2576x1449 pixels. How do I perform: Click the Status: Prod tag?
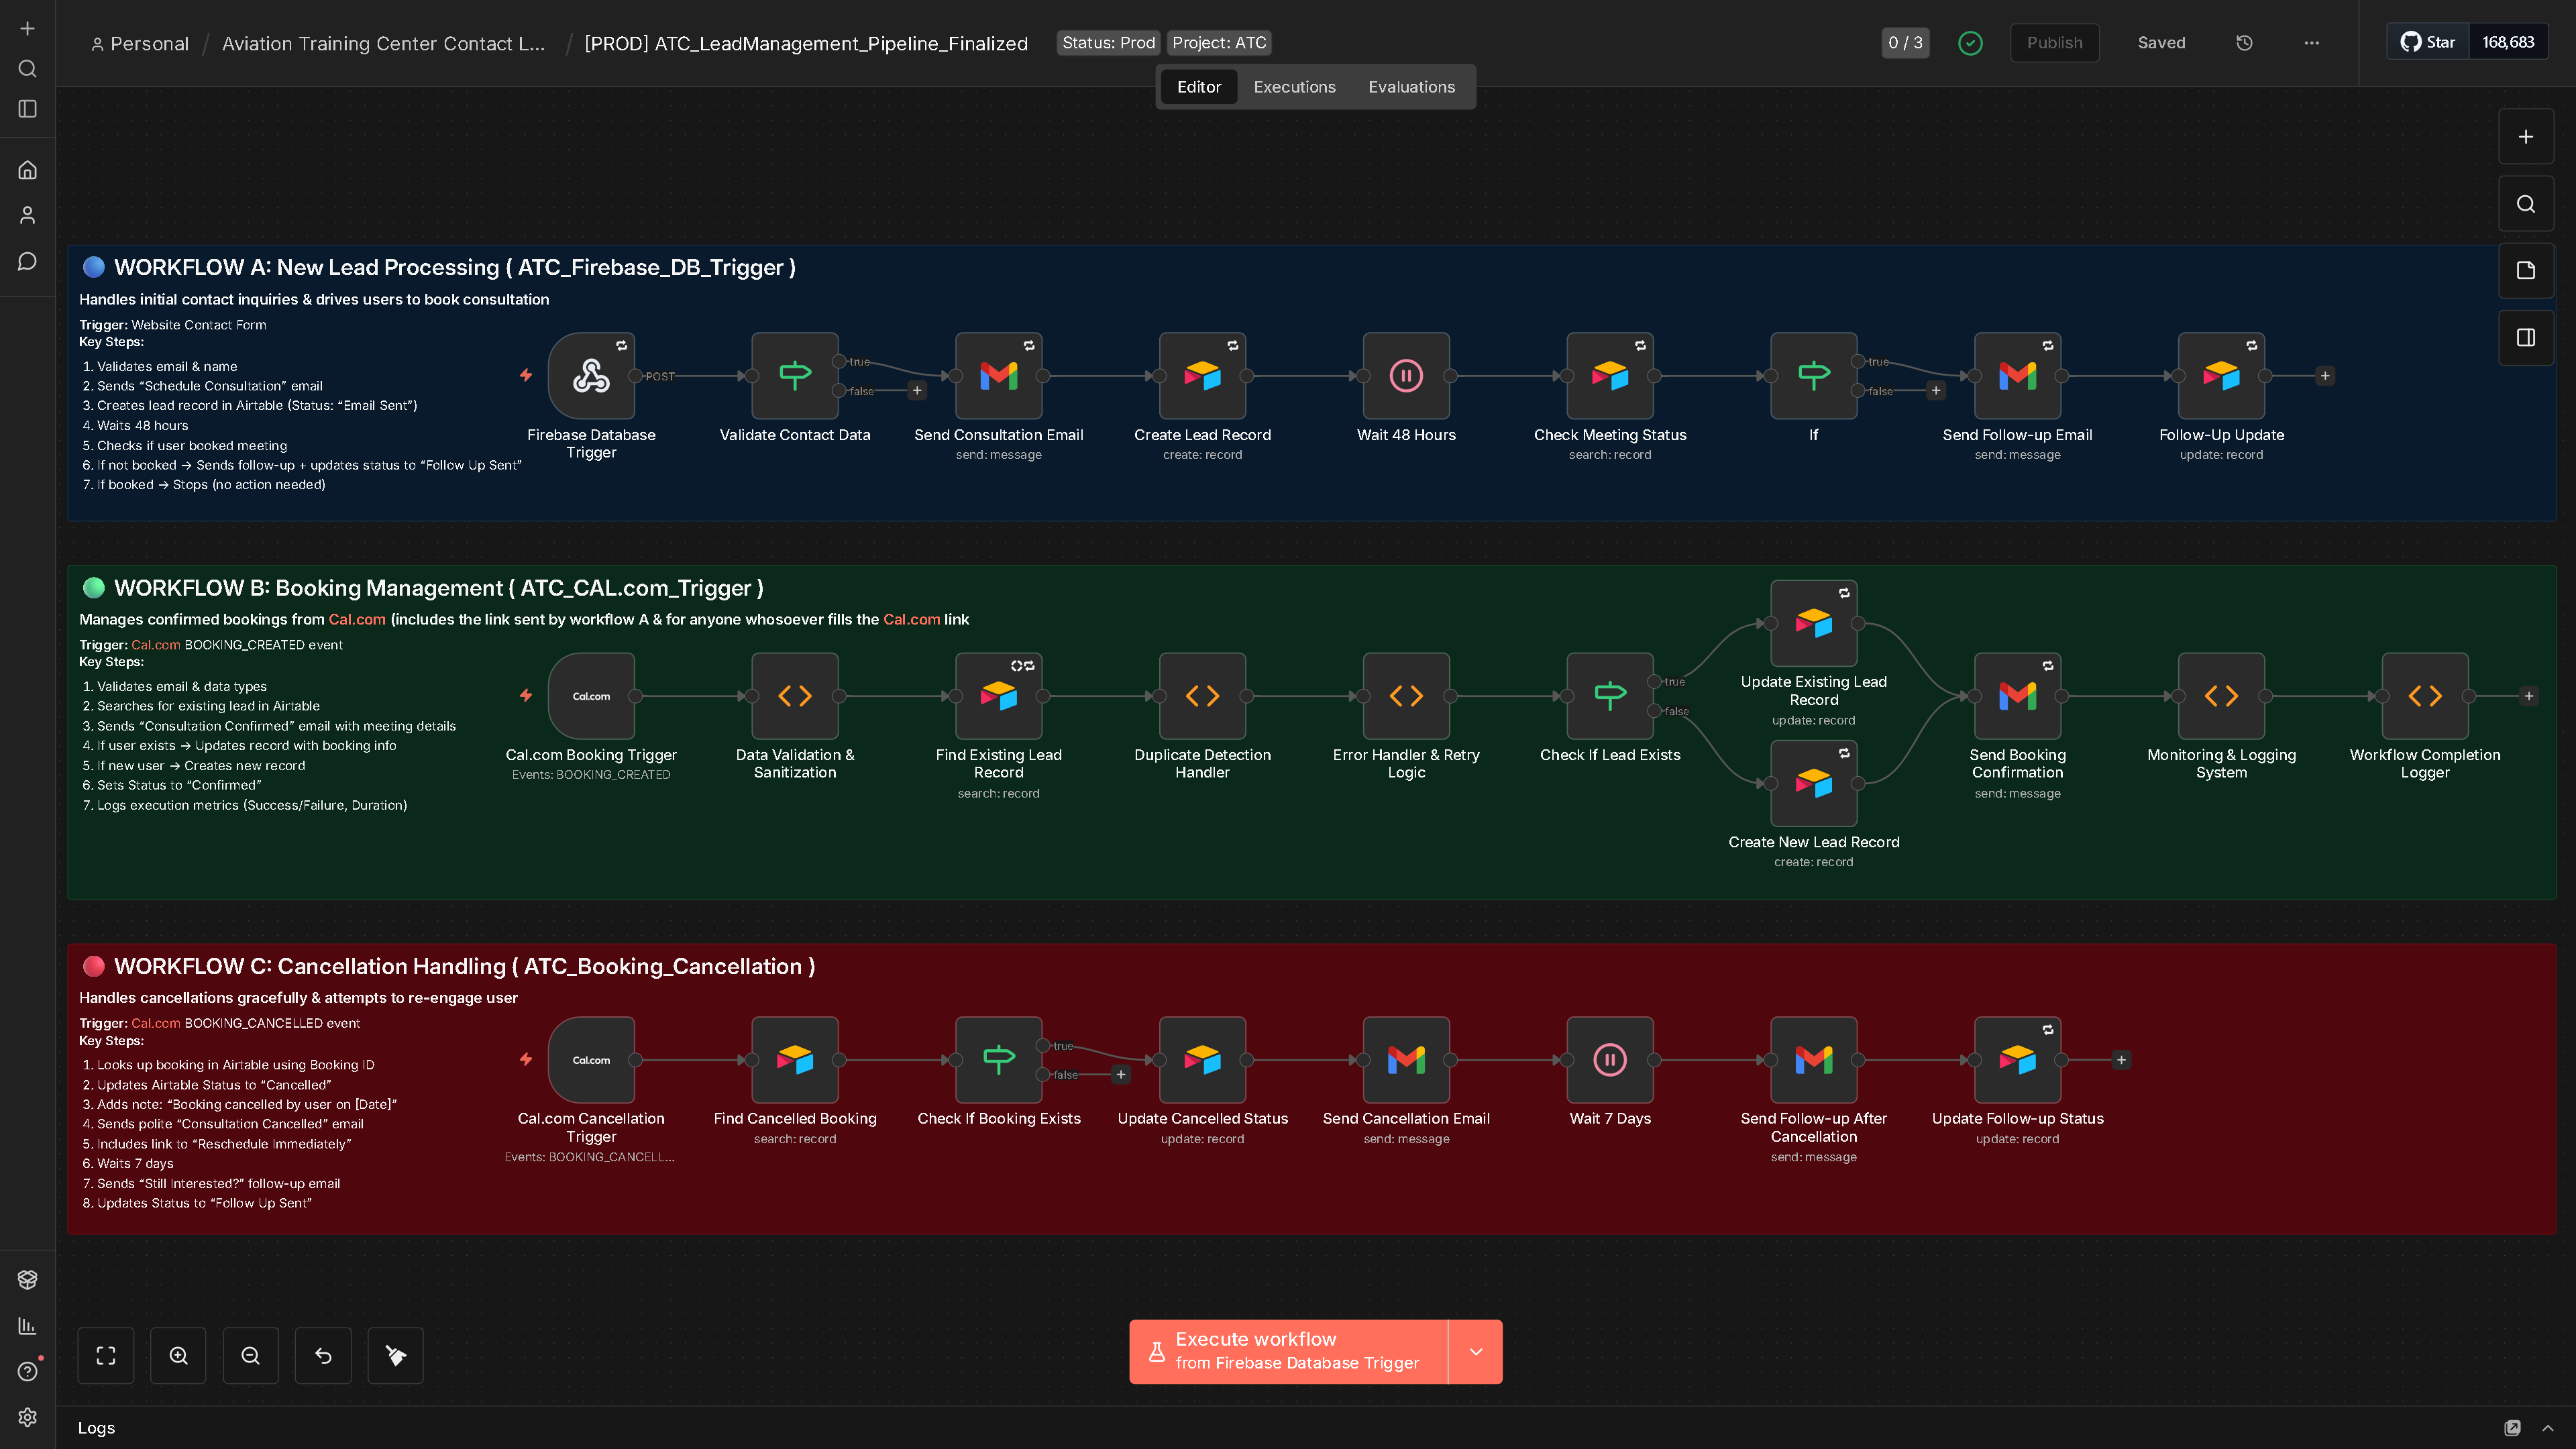(x=1108, y=43)
